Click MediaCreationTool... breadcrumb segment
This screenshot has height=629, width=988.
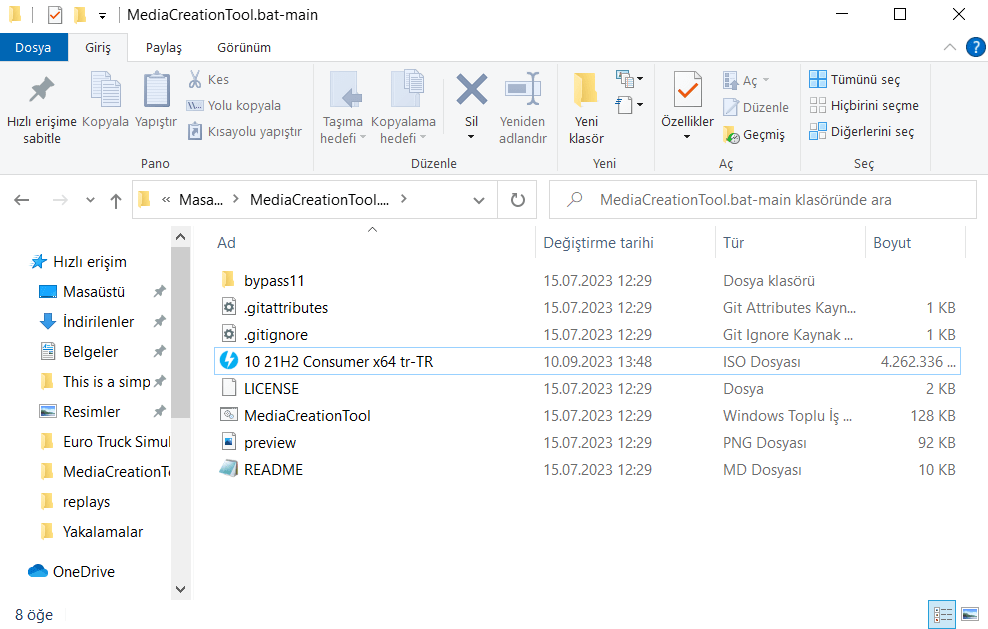point(319,200)
